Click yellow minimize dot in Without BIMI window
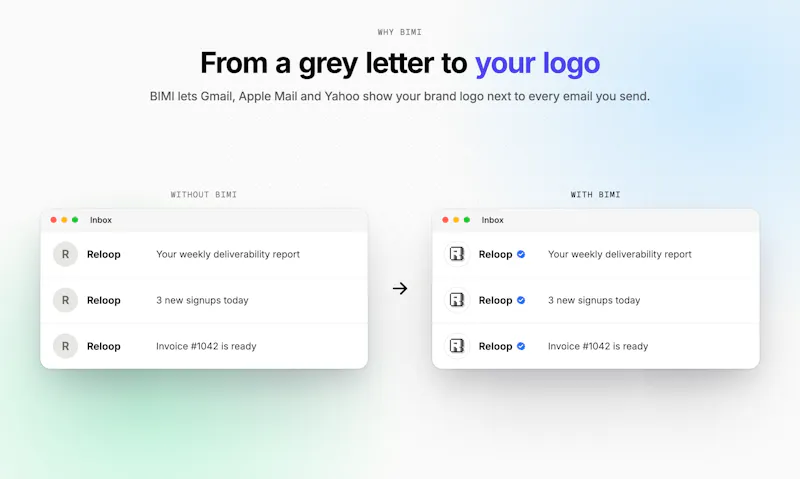 [x=64, y=220]
